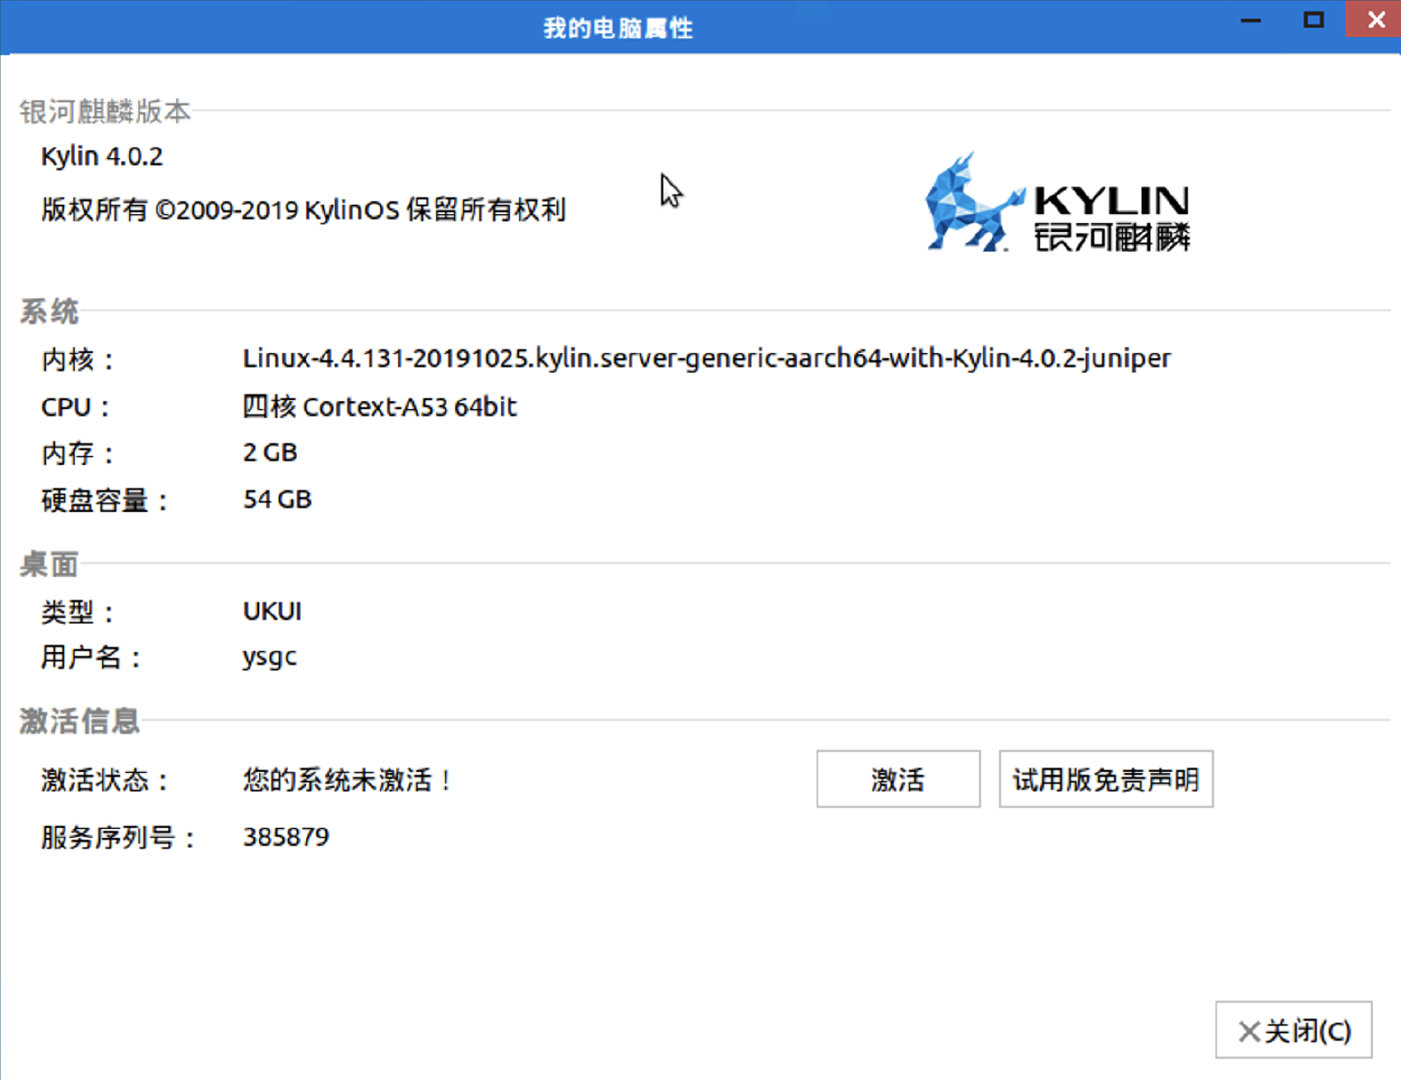Click the 内存： label
Image resolution: width=1401 pixels, height=1080 pixels.
pyautogui.click(x=78, y=454)
